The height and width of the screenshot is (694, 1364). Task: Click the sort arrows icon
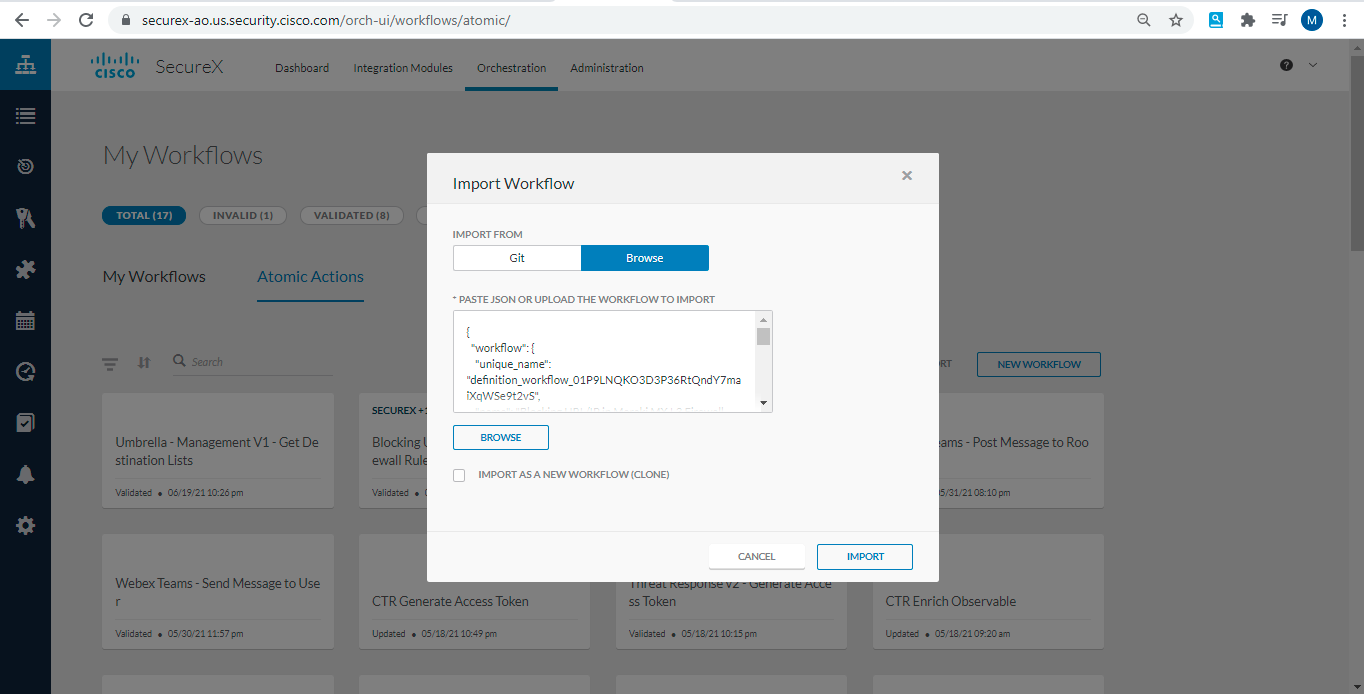[x=143, y=363]
